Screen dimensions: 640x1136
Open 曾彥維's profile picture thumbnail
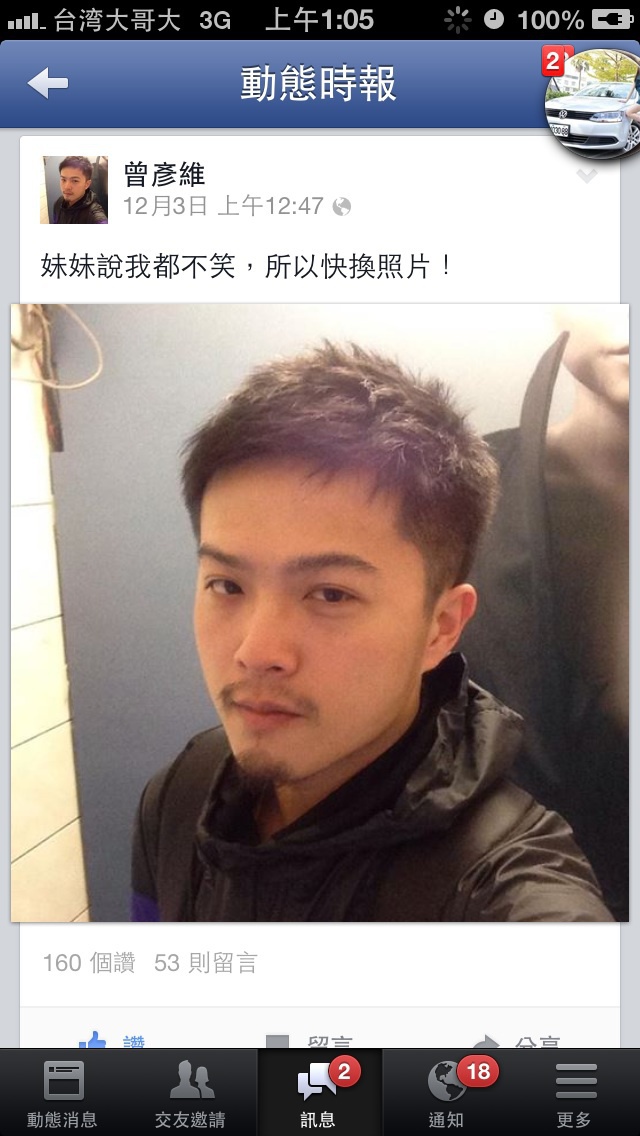74,190
